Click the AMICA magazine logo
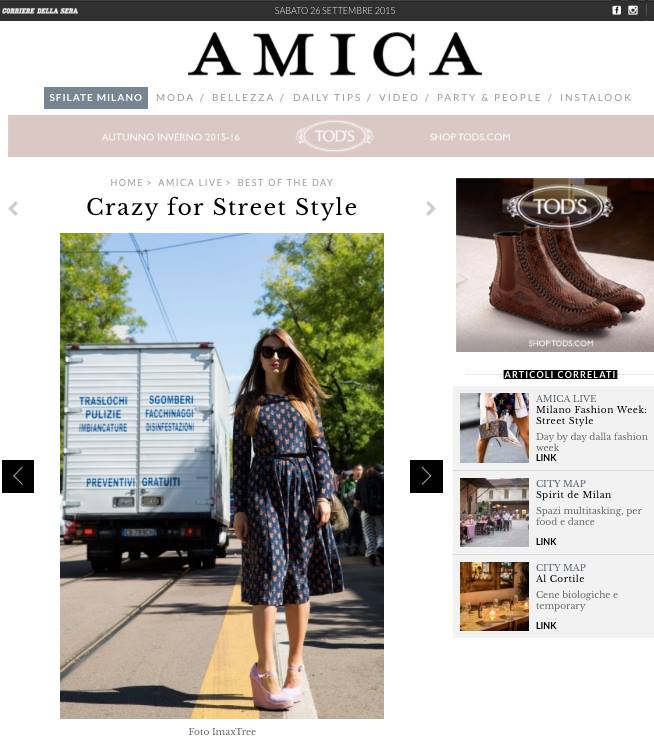This screenshot has width=654, height=747. tap(335, 54)
